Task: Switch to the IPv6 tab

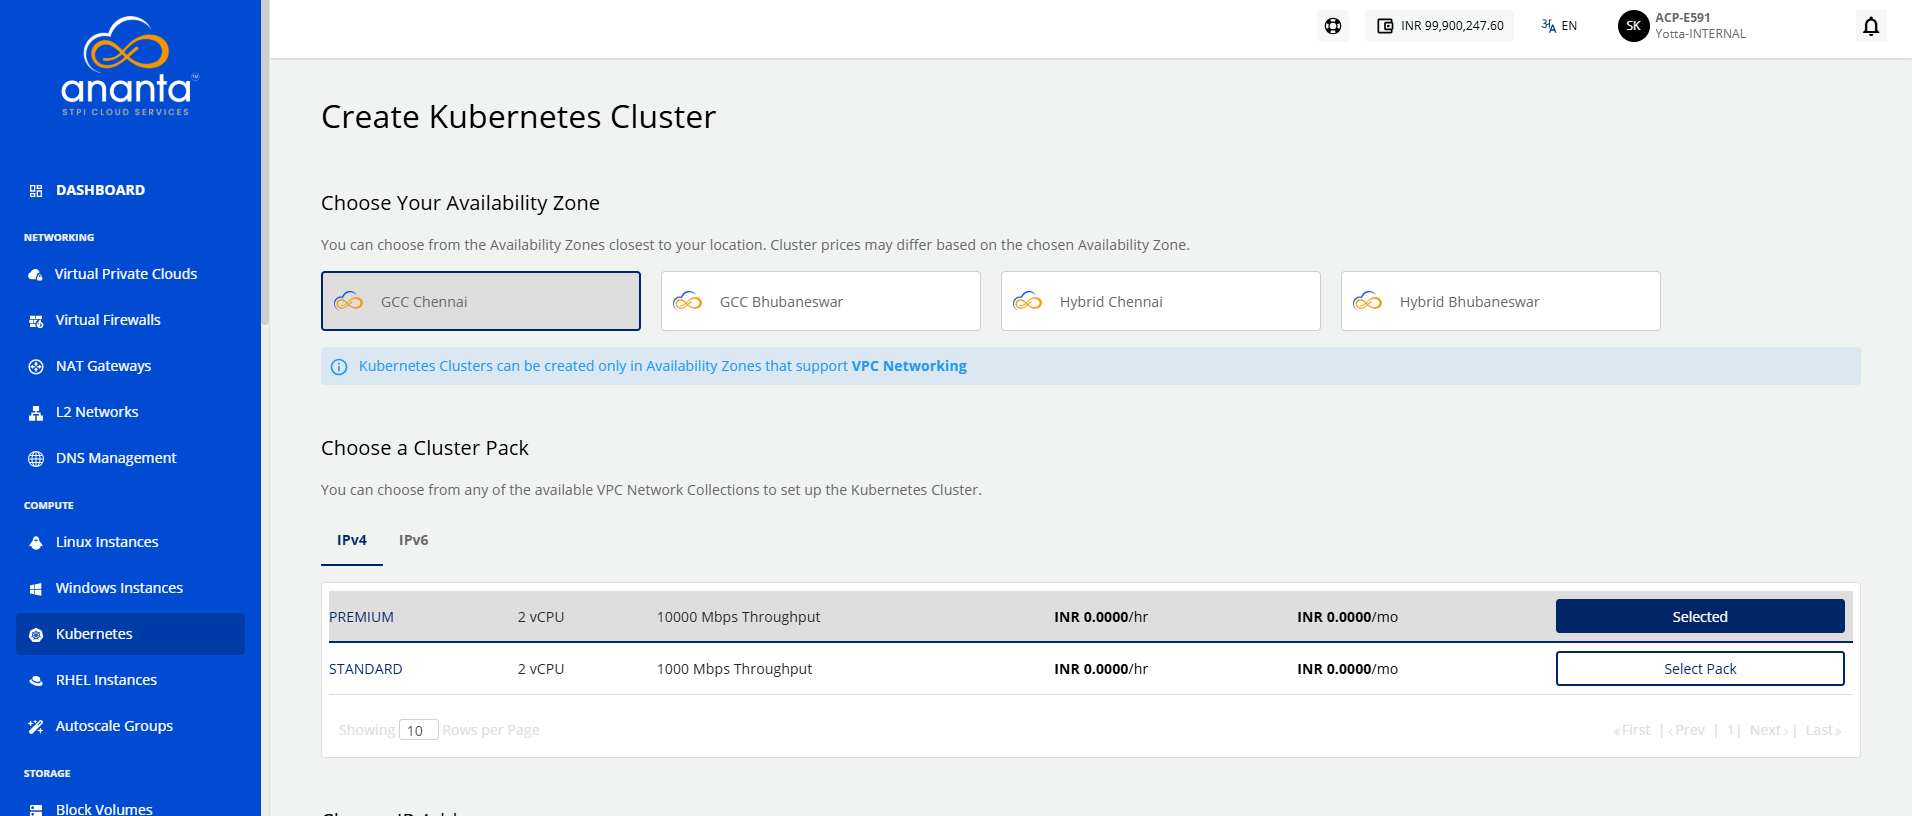Action: tap(413, 540)
